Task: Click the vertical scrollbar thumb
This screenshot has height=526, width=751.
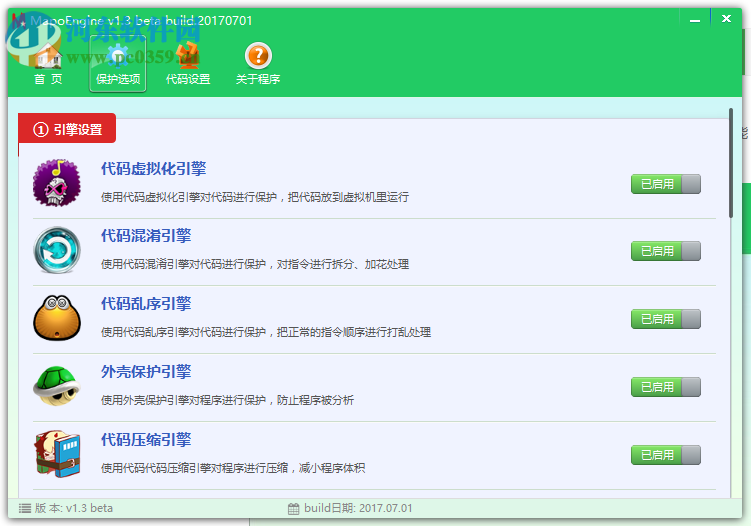Action: 730,163
